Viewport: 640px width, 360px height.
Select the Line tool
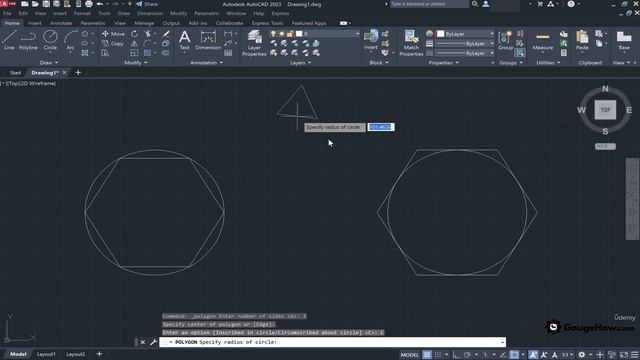tap(9, 40)
